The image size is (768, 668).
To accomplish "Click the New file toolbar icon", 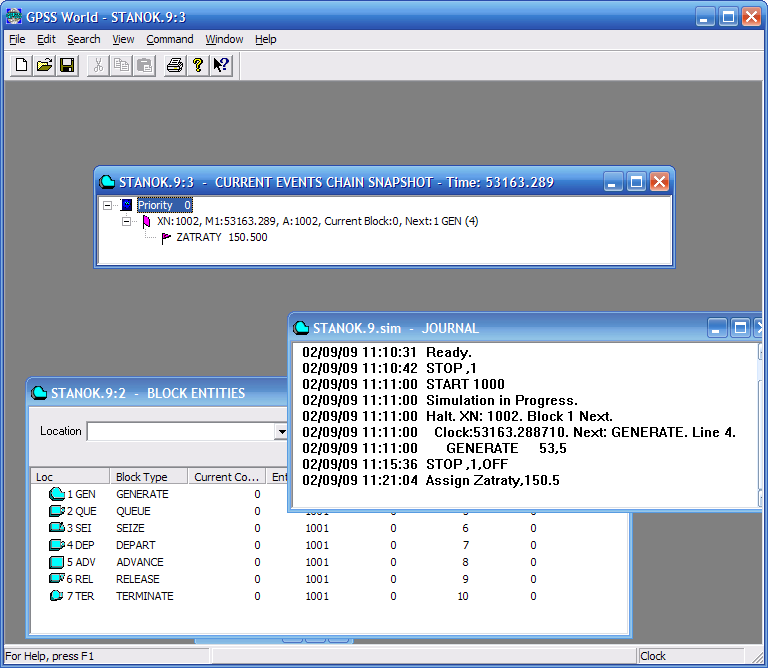I will (22, 65).
